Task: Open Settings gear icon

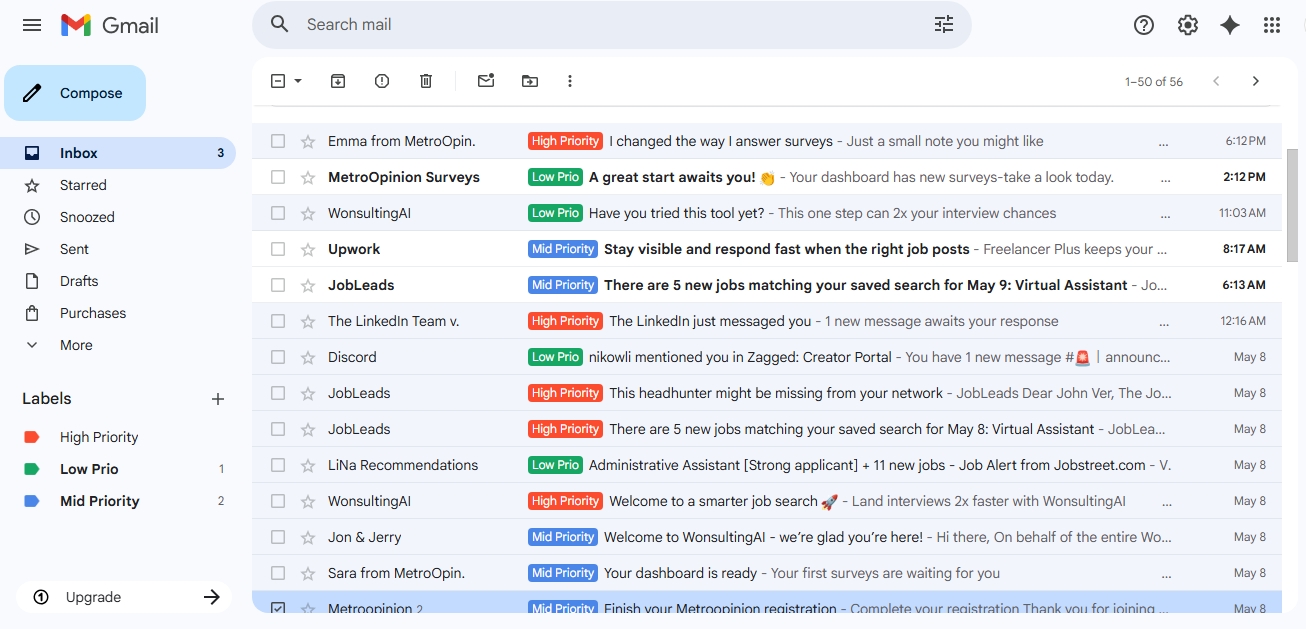Action: point(1188,25)
